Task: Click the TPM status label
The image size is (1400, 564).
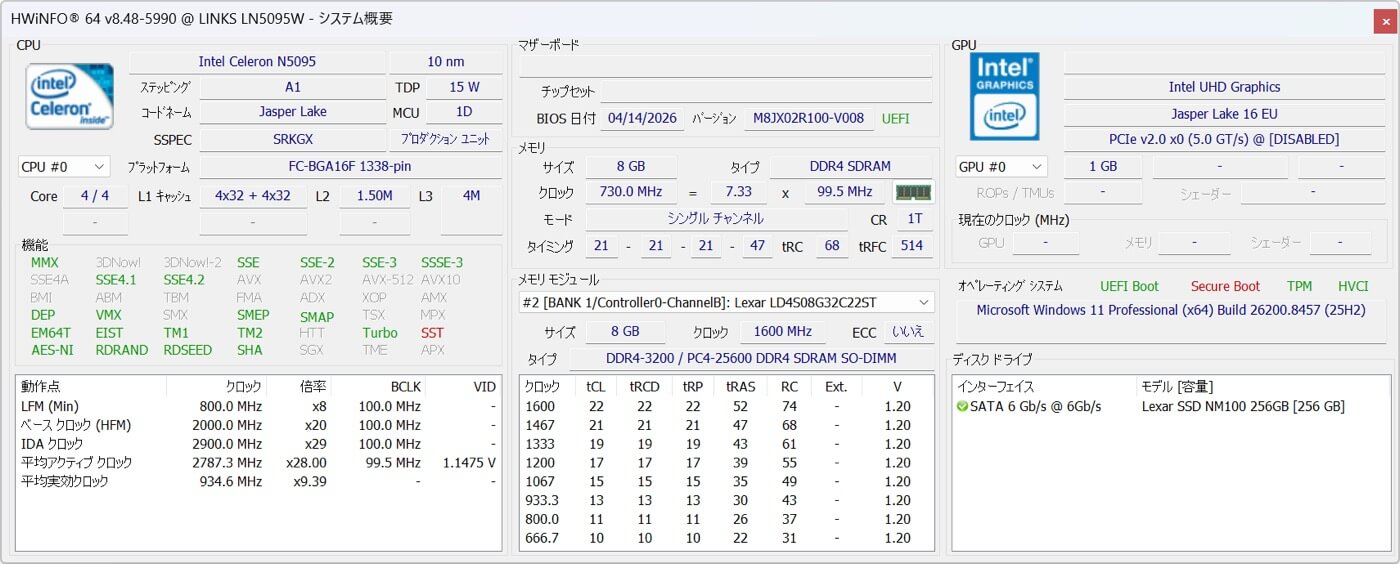Action: pyautogui.click(x=1299, y=286)
